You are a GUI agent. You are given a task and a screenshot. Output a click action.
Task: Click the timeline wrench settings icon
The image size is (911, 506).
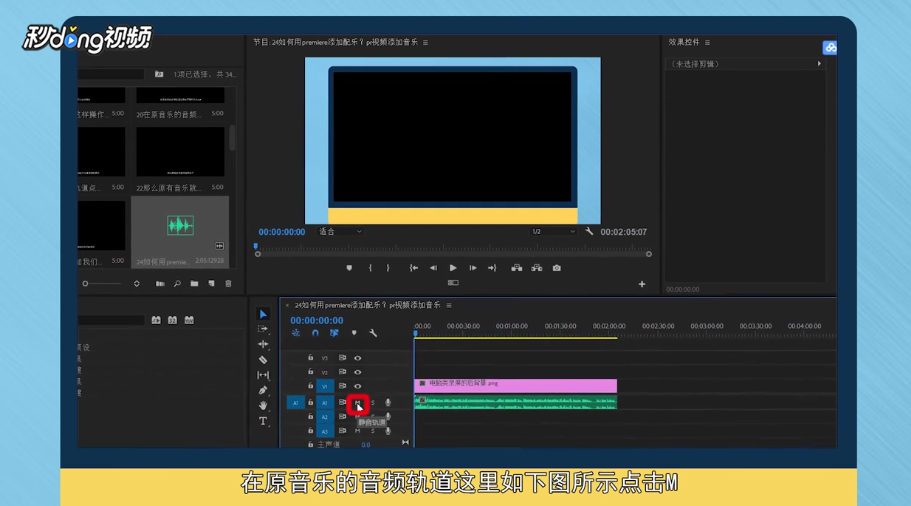[x=373, y=333]
